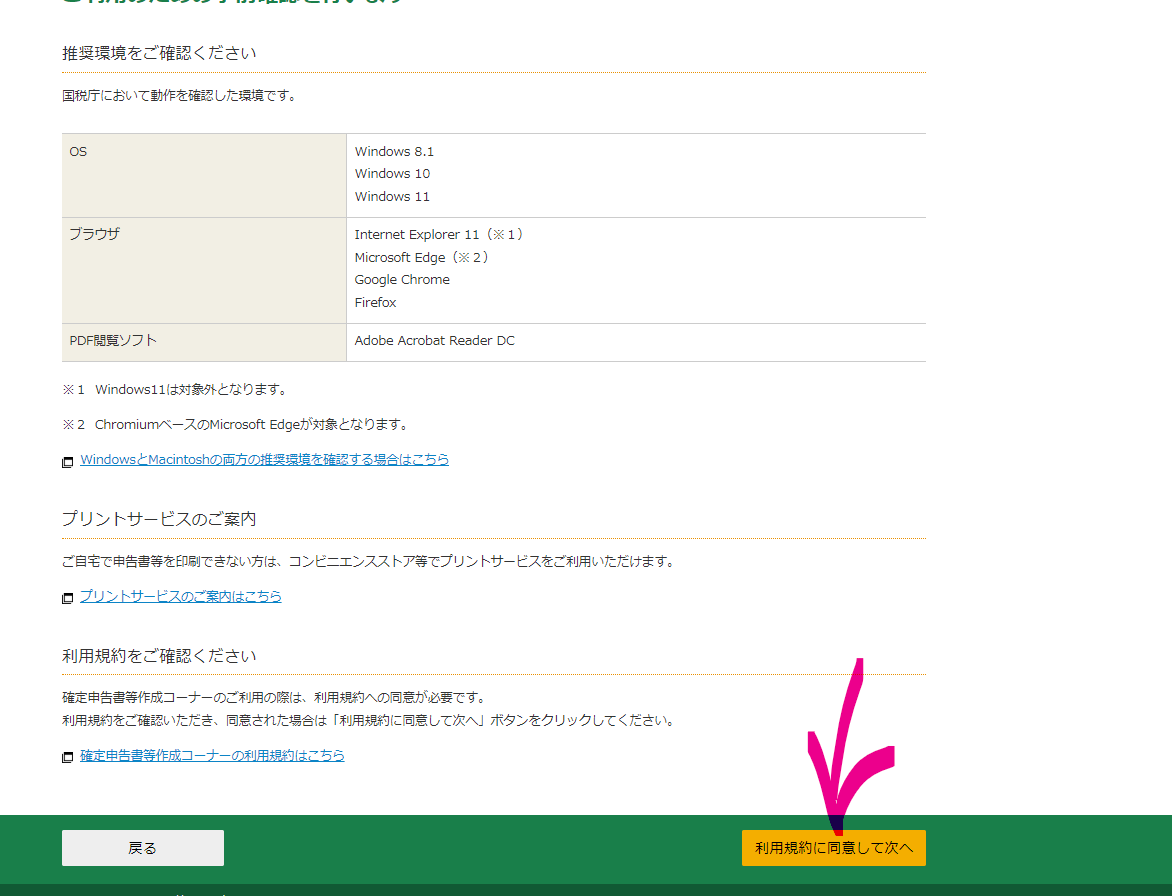
Task: Select Firefox entry in browser row
Action: (x=375, y=303)
